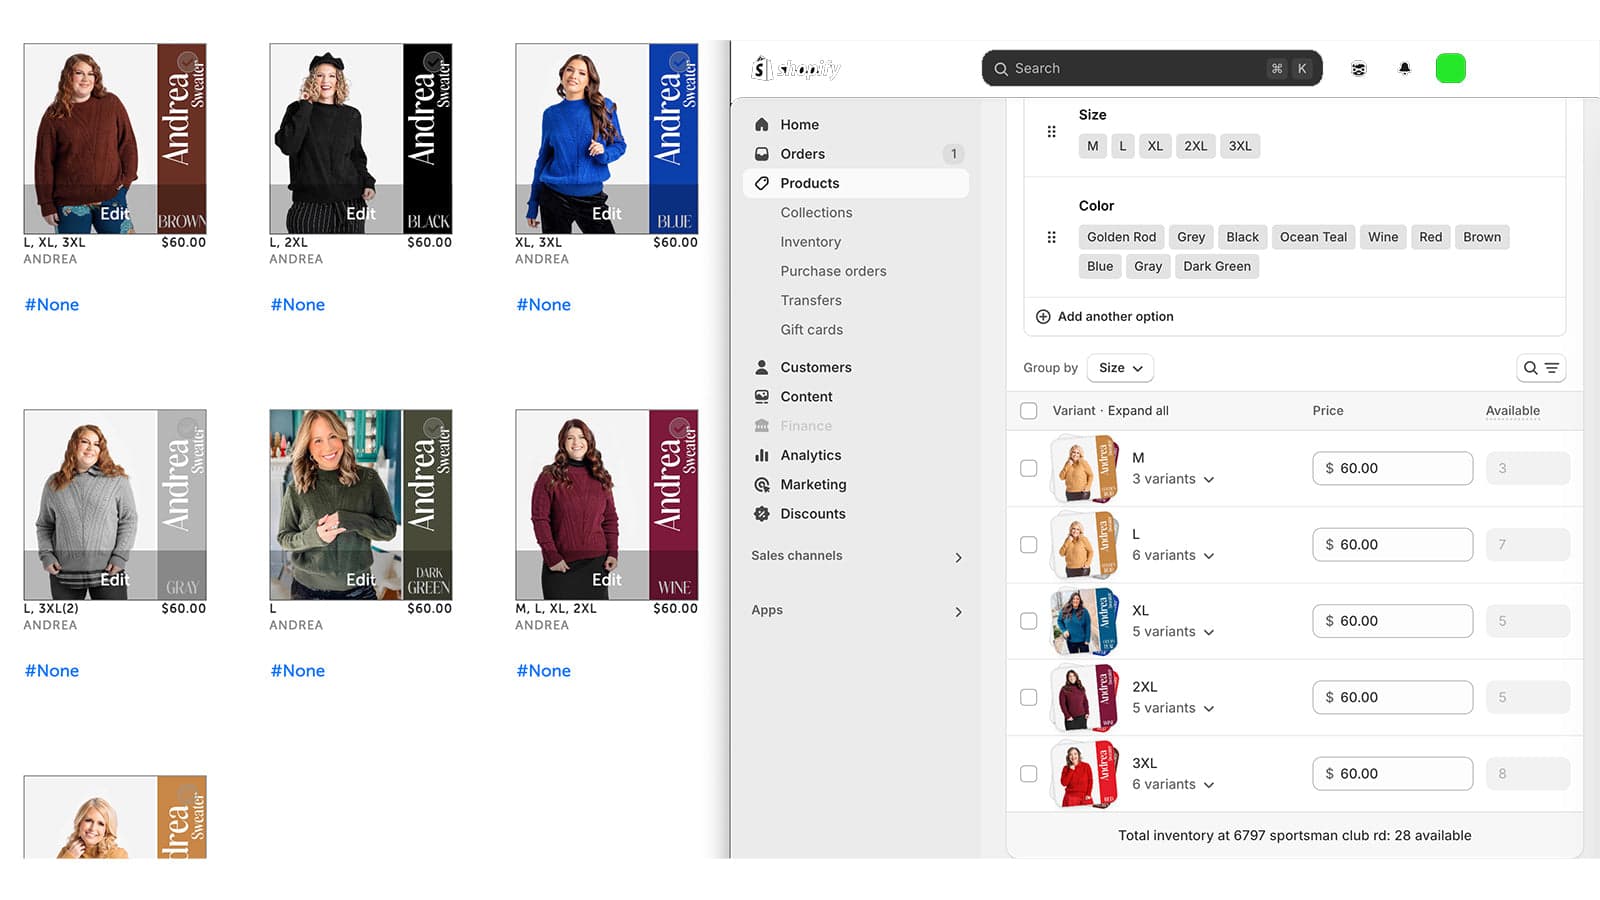Click the sidekick icon next to the bell
Image resolution: width=1600 pixels, height=900 pixels.
click(1358, 68)
